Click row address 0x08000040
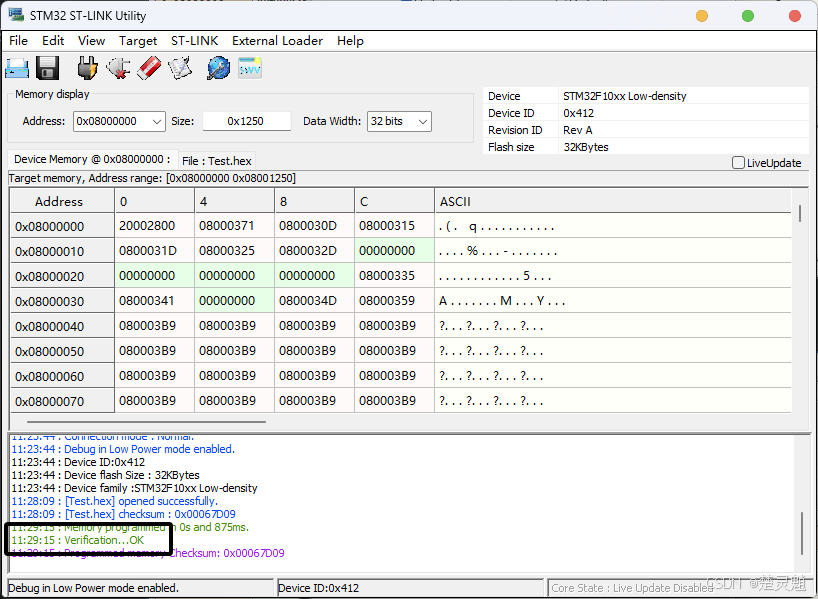 tap(62, 326)
